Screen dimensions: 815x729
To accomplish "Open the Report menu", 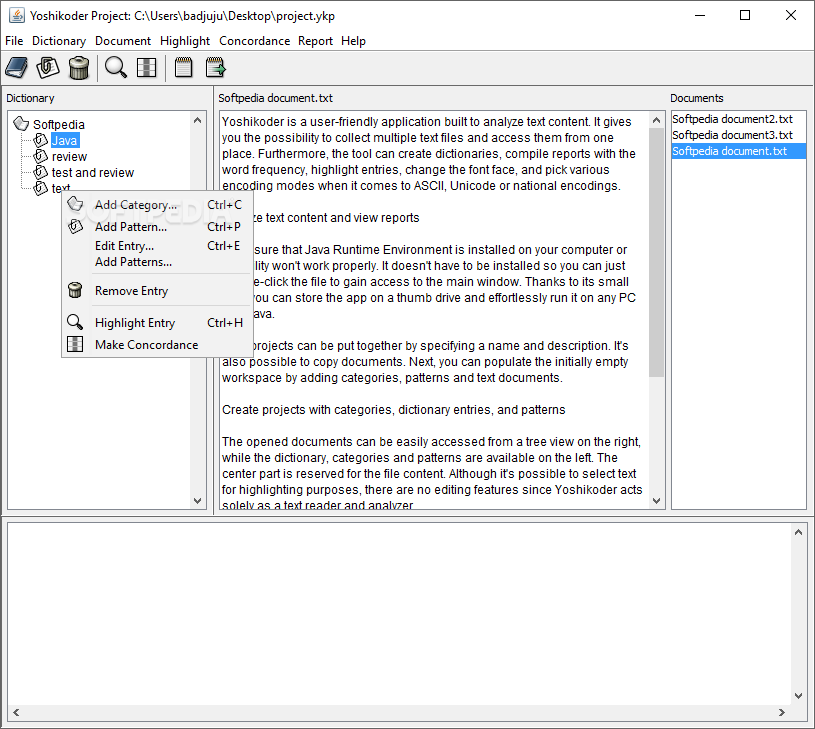I will pos(316,41).
